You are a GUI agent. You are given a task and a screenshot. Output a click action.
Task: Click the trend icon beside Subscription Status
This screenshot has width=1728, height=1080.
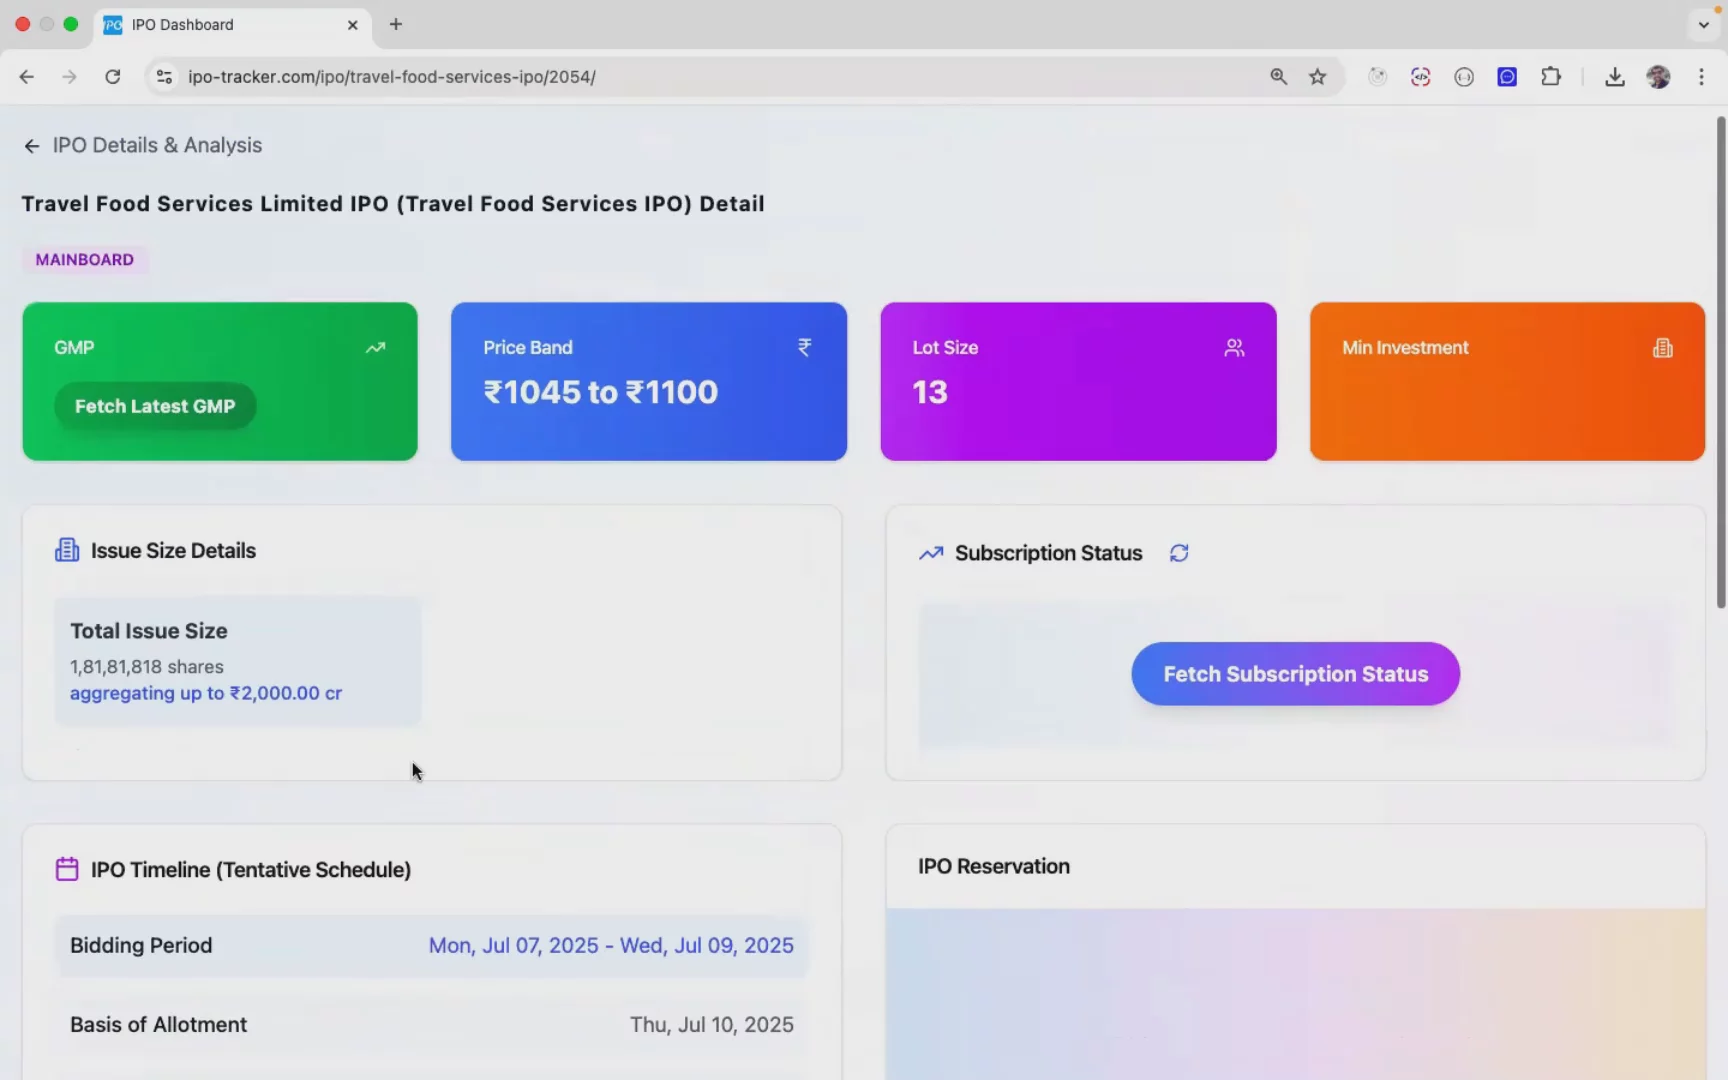pos(931,553)
